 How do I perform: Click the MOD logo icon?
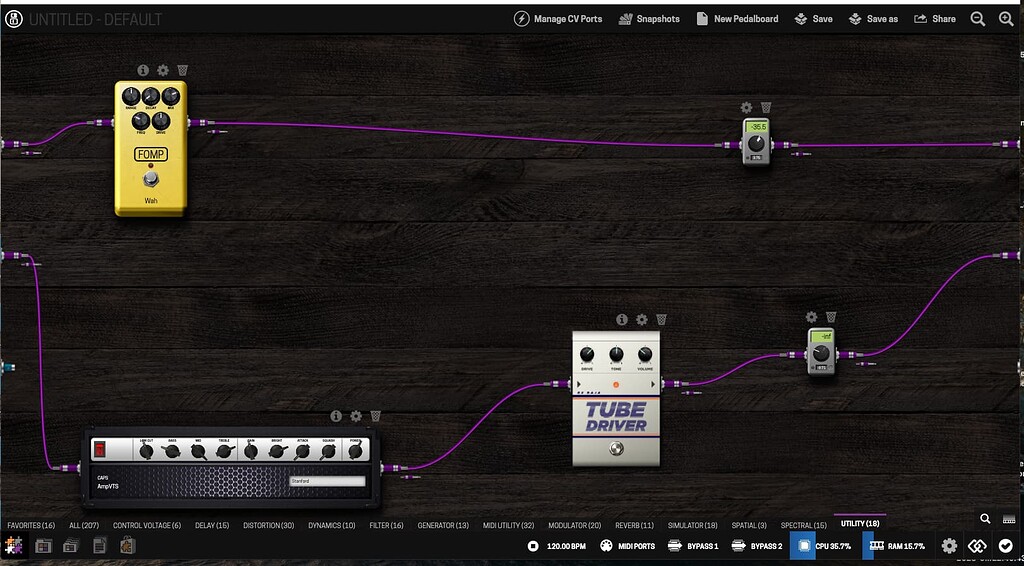13,19
